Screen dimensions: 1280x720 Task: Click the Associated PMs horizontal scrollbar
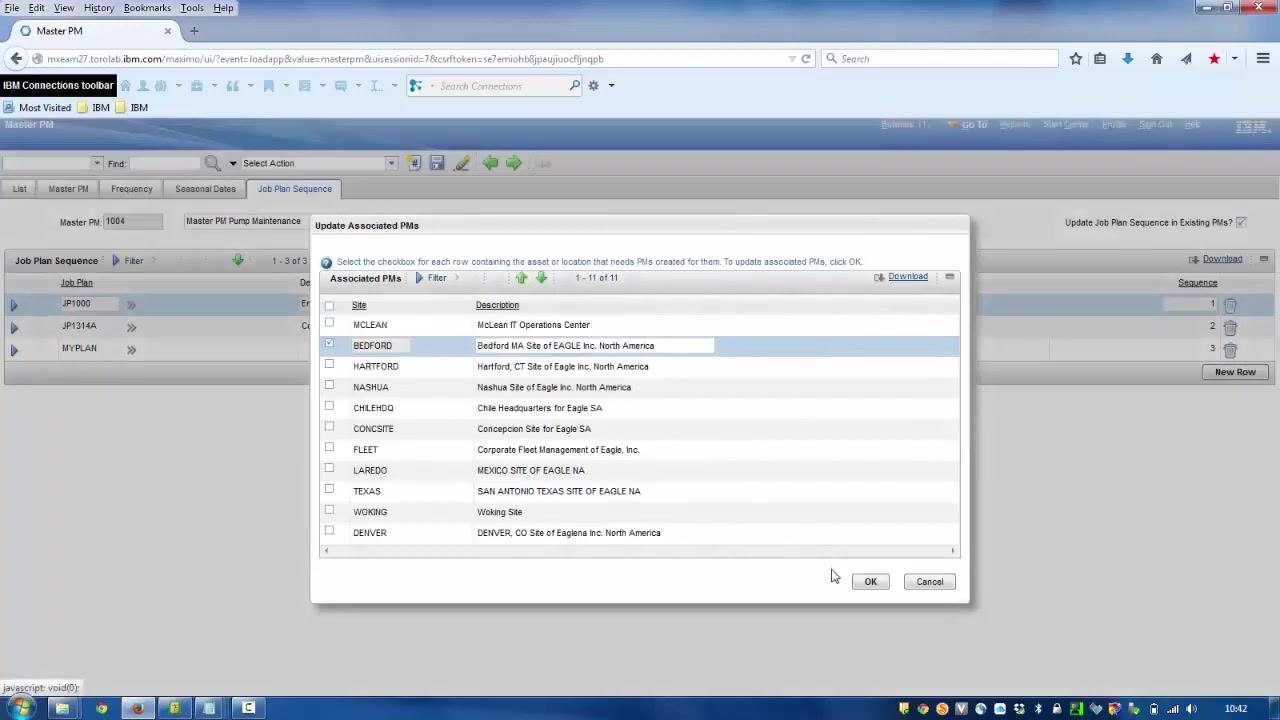coord(639,551)
